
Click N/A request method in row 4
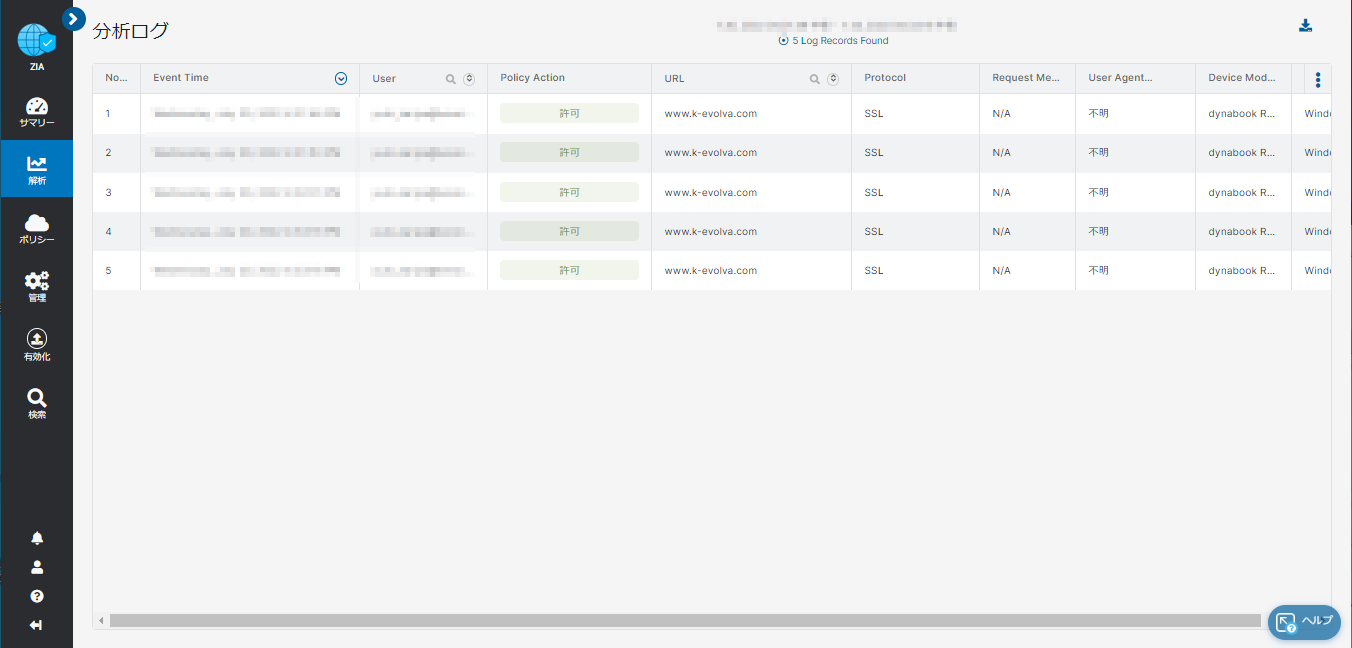coord(1001,231)
